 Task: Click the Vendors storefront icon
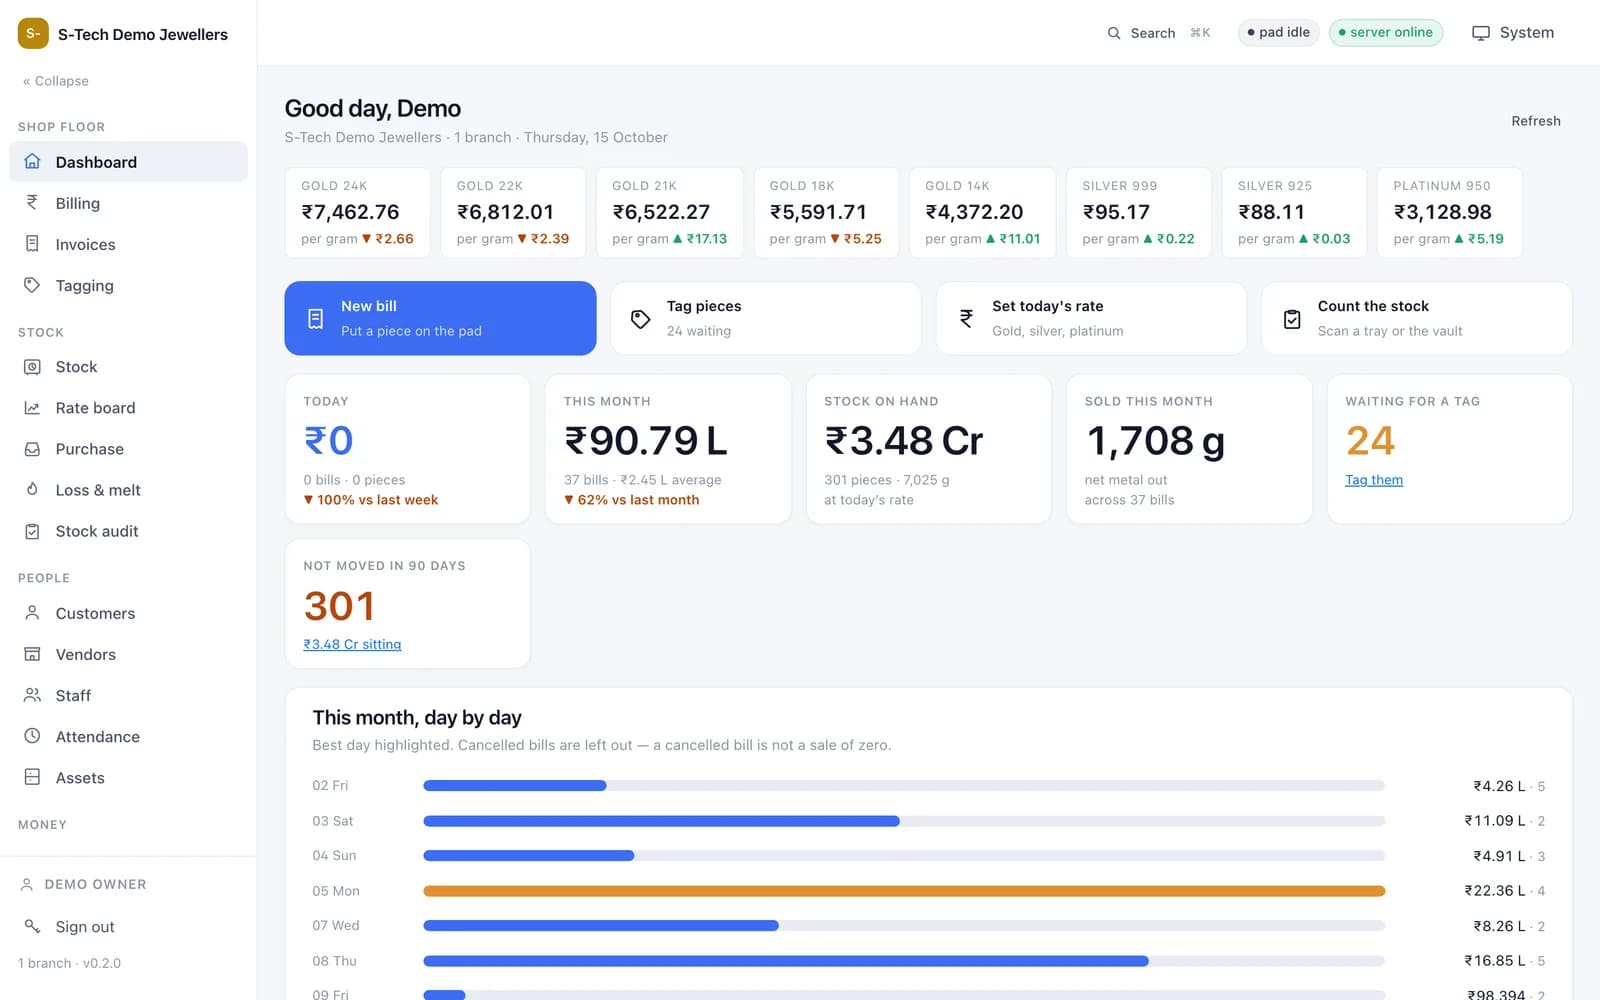coord(32,654)
